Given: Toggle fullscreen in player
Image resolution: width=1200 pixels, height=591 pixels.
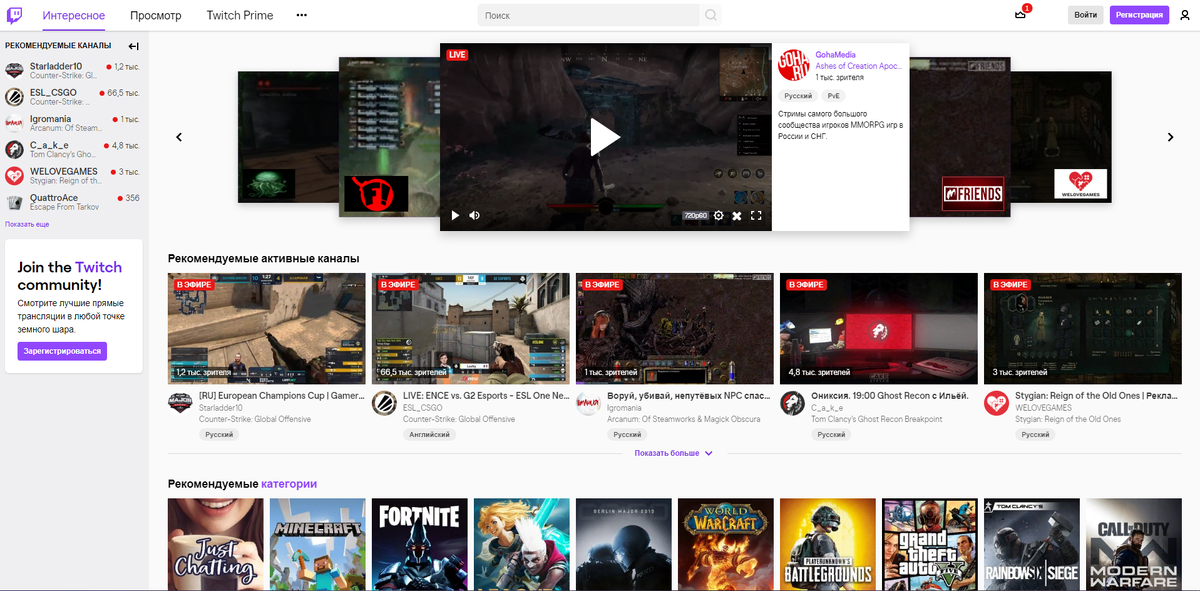Looking at the screenshot, I should tap(756, 215).
